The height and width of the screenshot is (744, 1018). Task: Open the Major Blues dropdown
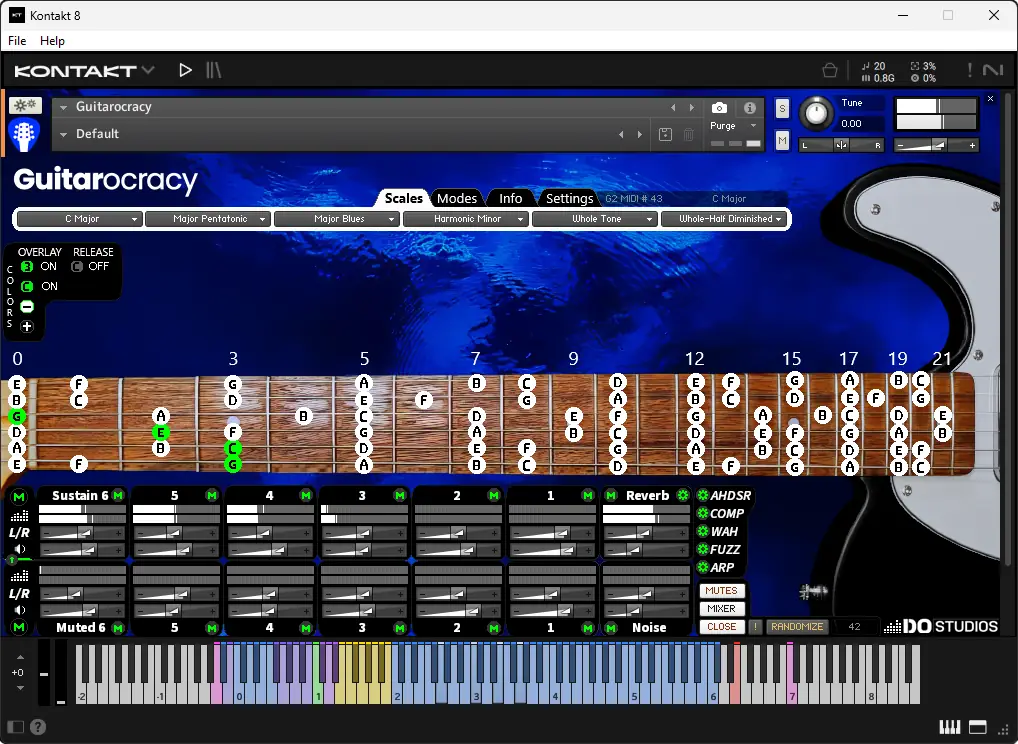click(x=336, y=219)
